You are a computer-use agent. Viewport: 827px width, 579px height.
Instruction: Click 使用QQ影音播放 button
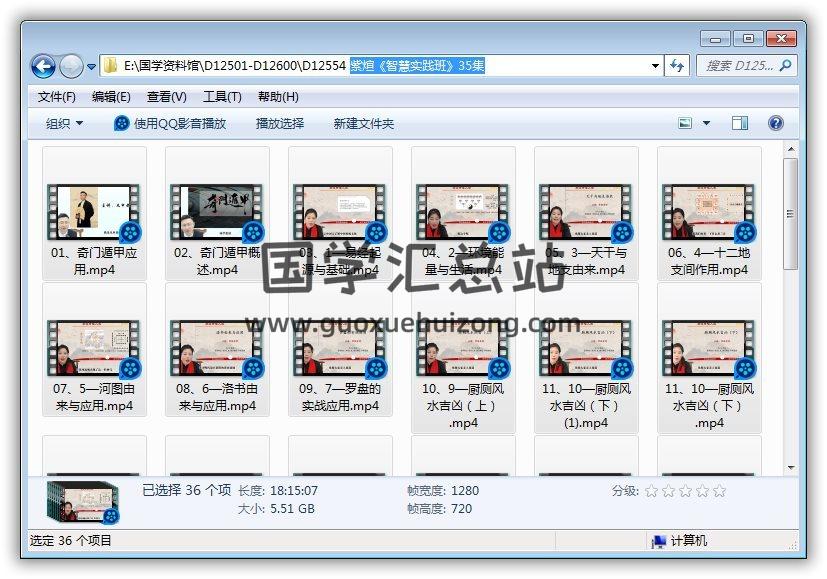pos(170,124)
